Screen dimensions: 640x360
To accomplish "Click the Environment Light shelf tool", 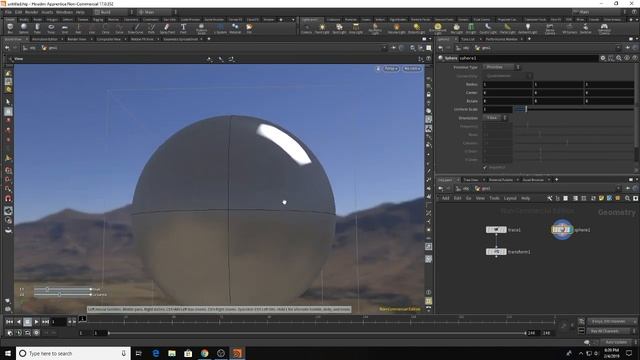I will coord(438,29).
